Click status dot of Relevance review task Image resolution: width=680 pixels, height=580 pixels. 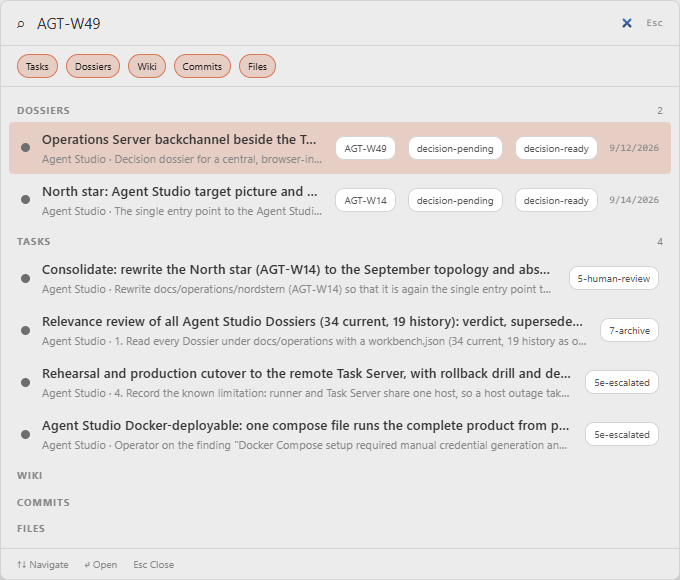(x=26, y=330)
